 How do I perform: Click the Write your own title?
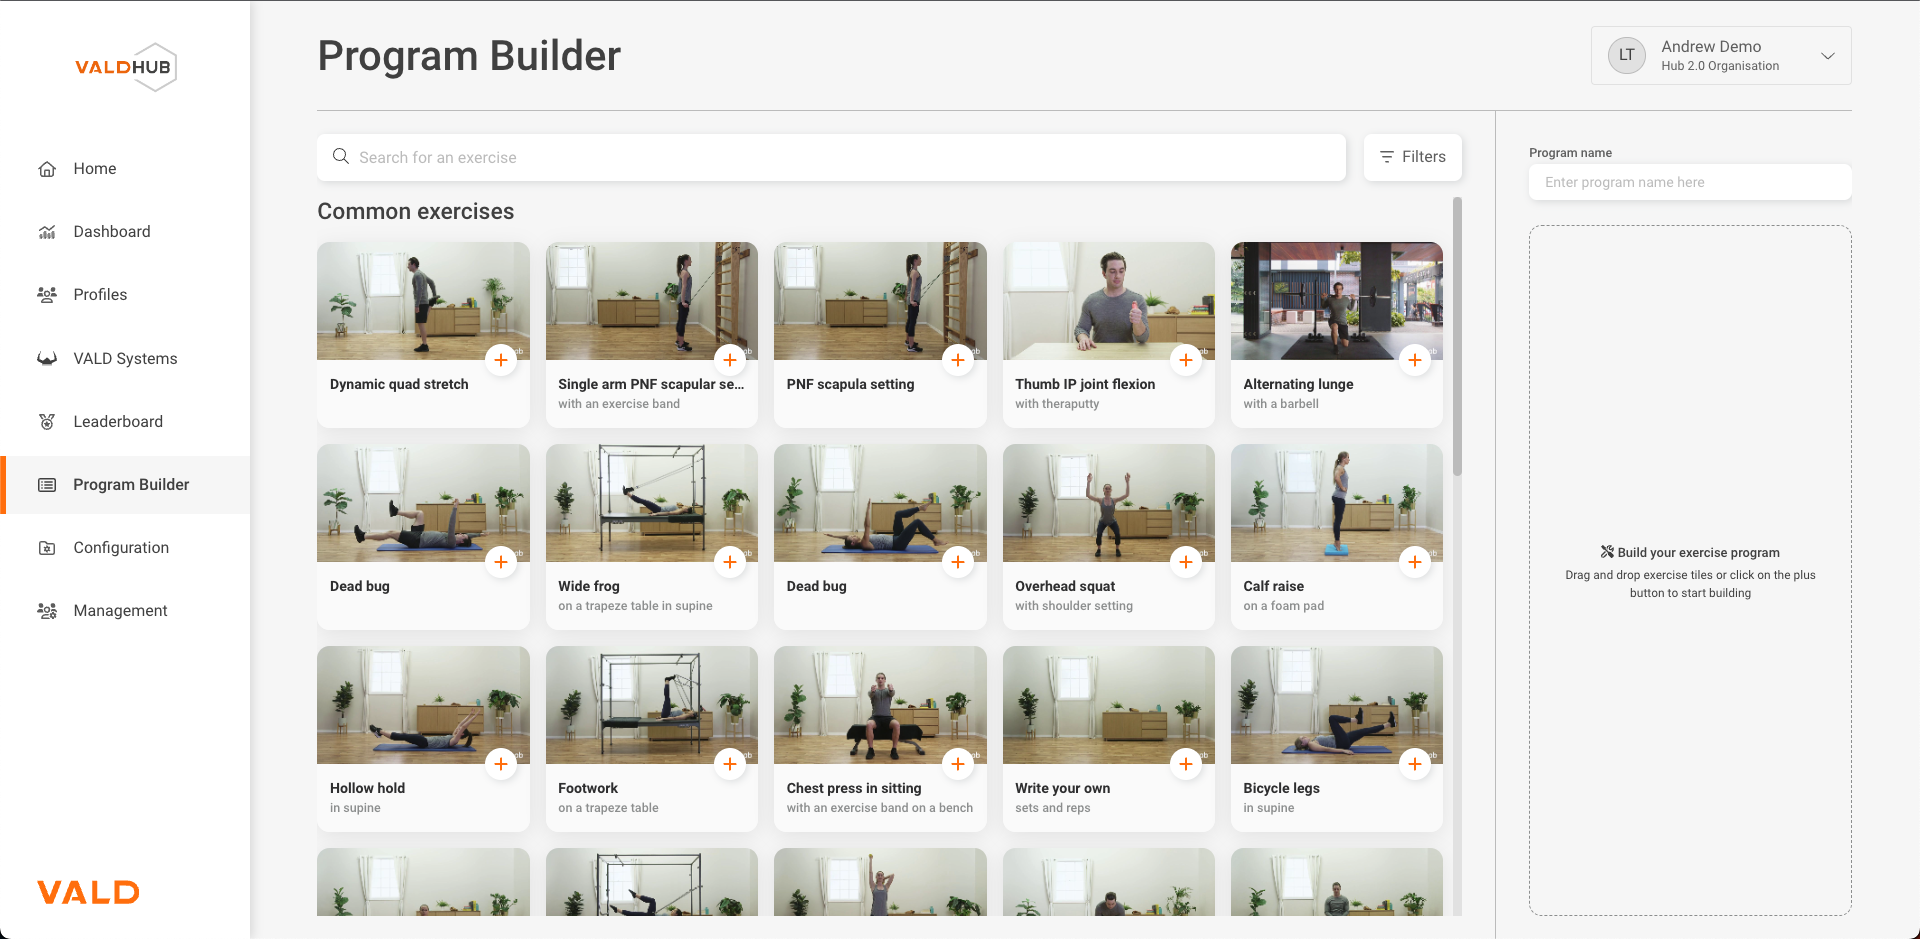point(1062,789)
